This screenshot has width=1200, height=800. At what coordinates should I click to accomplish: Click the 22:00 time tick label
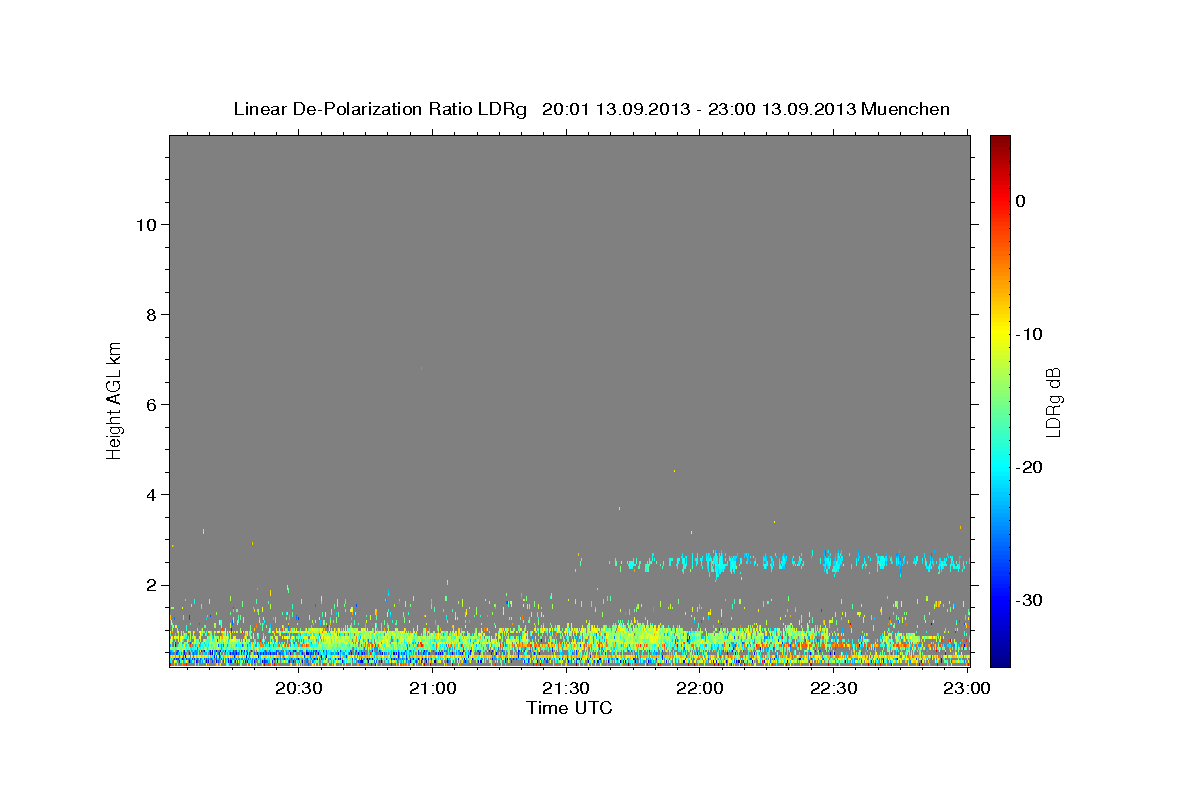click(700, 688)
